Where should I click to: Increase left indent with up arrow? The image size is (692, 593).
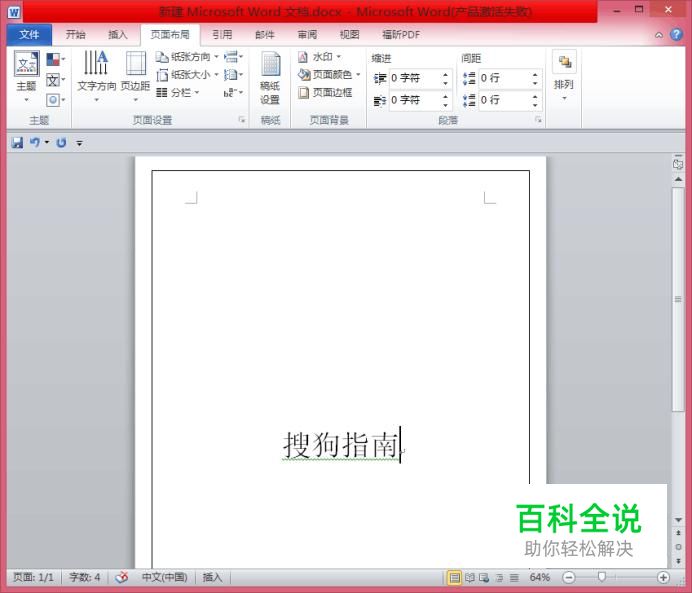click(445, 74)
